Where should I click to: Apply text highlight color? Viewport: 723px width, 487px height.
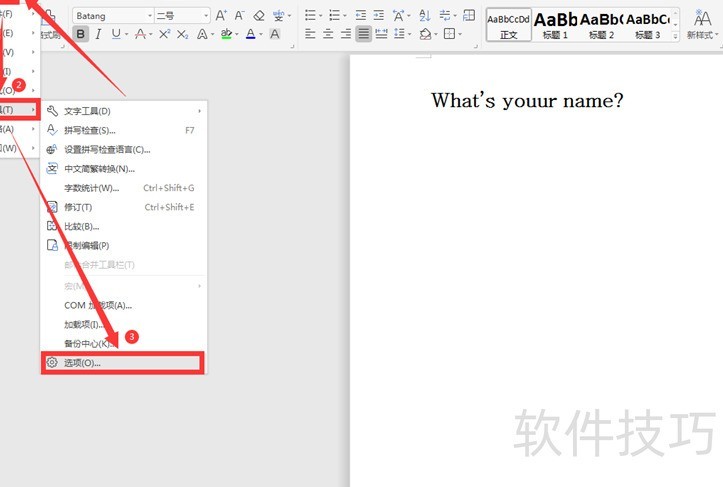[x=226, y=34]
